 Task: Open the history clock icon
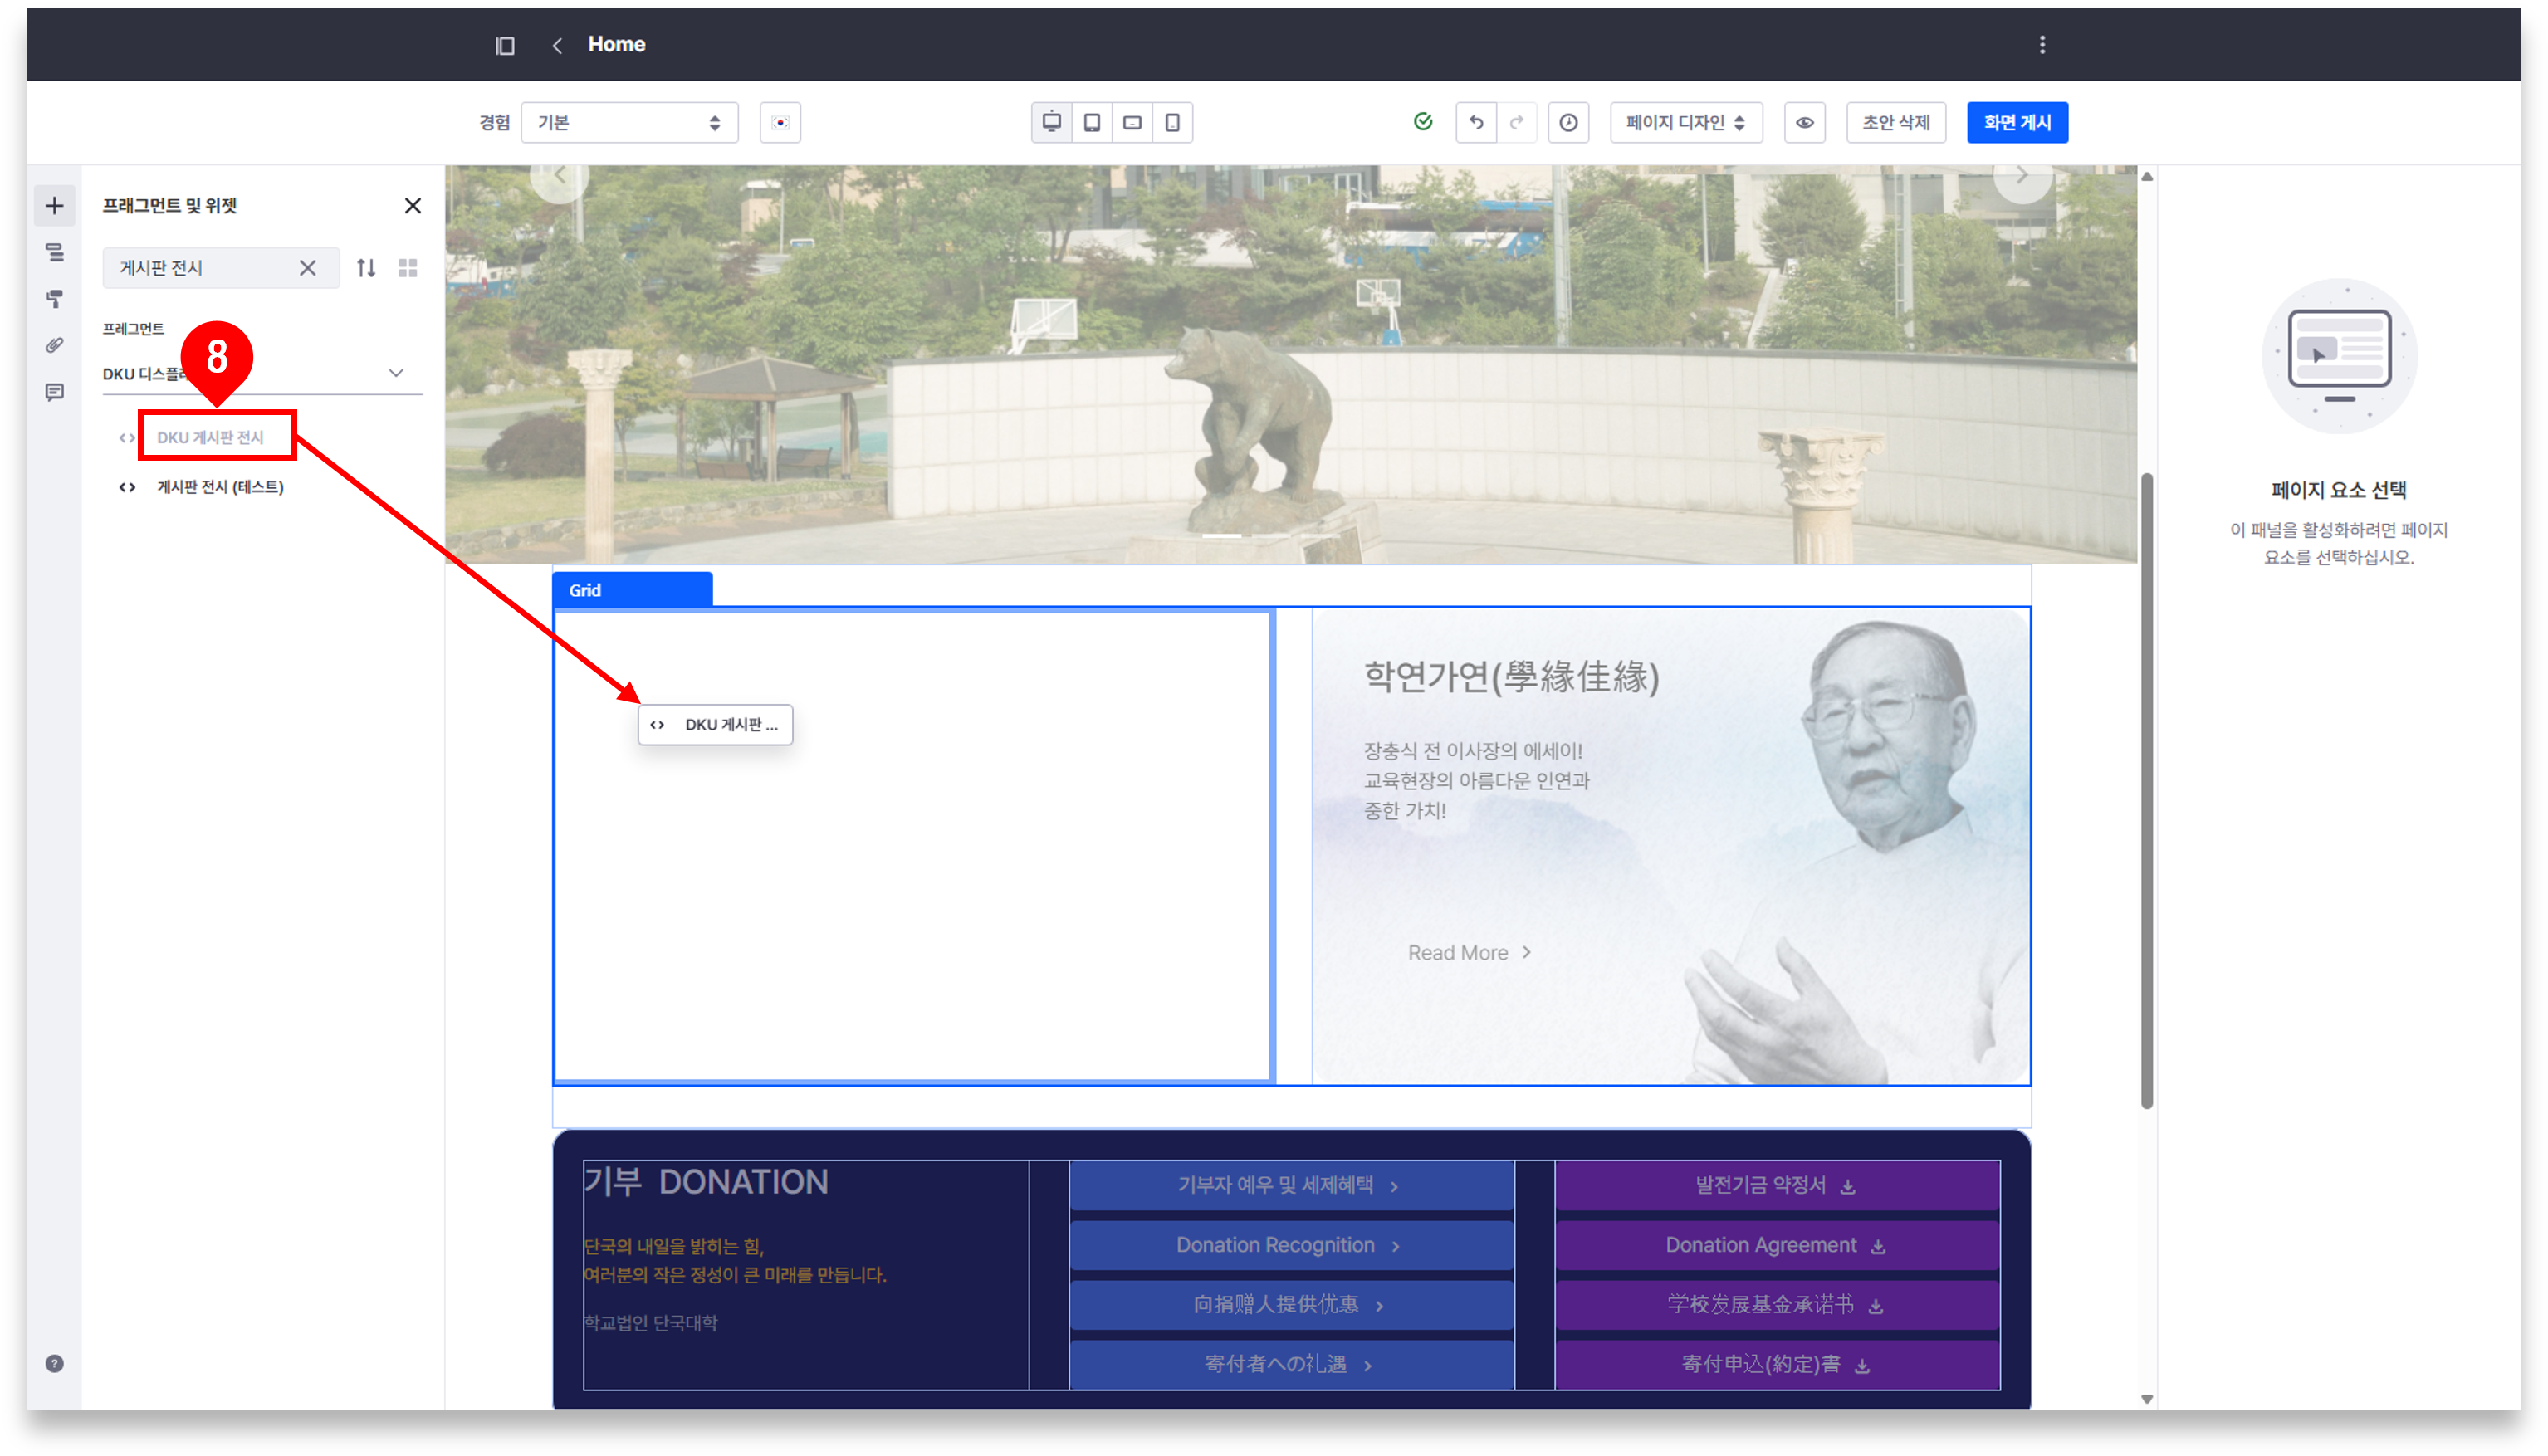(1568, 122)
